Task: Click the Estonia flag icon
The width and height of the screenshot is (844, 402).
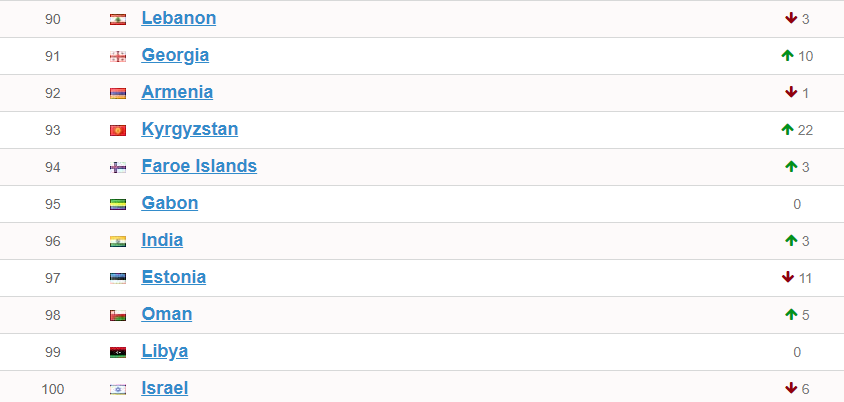Action: [x=118, y=278]
